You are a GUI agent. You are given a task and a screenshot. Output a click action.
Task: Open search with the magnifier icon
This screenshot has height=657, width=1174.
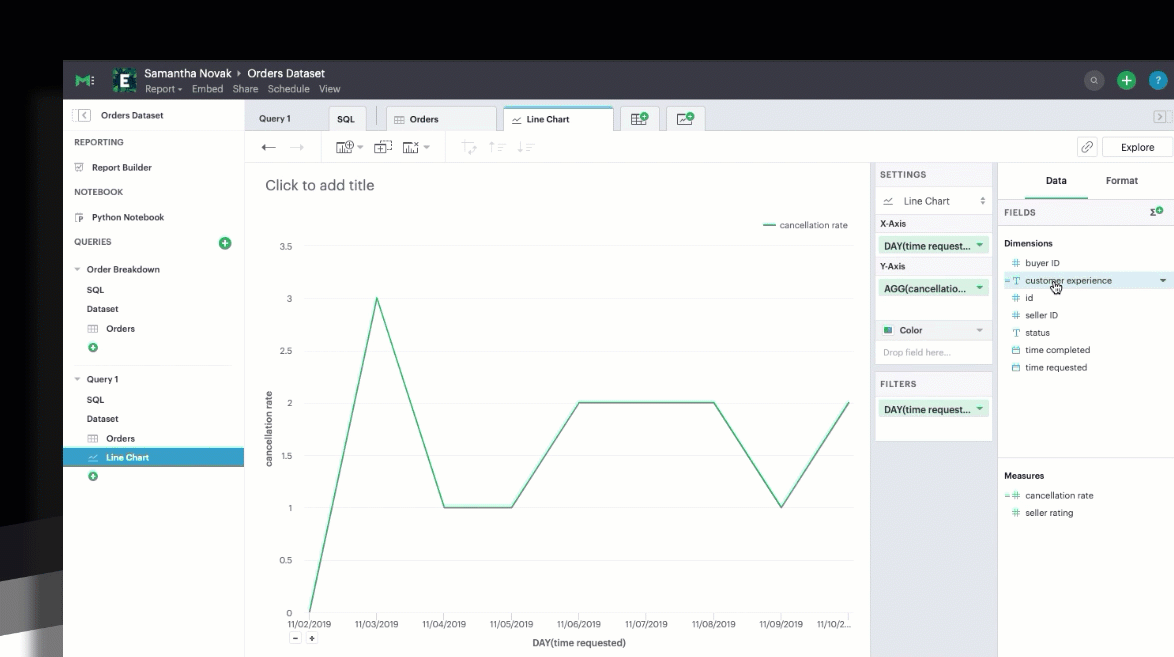1094,80
